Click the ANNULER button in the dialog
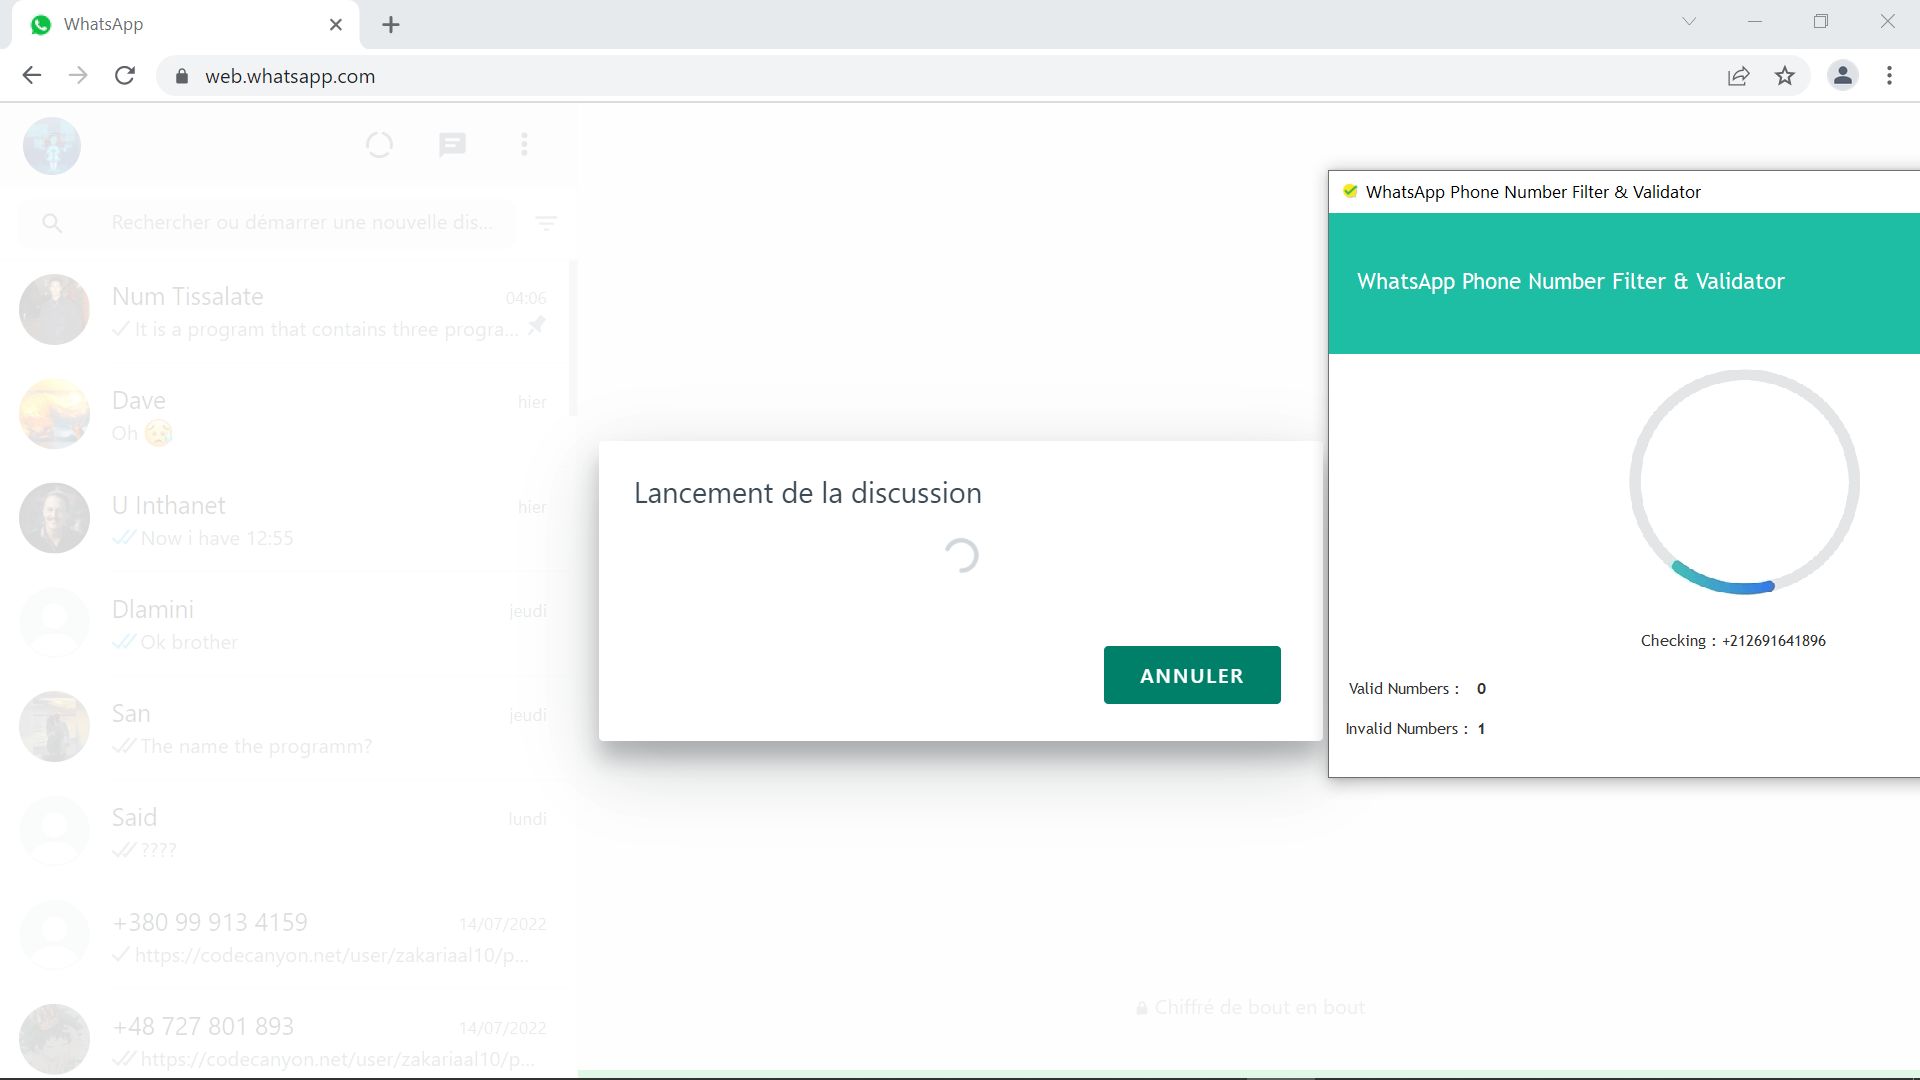Viewport: 1920px width, 1080px height. pyautogui.click(x=1192, y=675)
